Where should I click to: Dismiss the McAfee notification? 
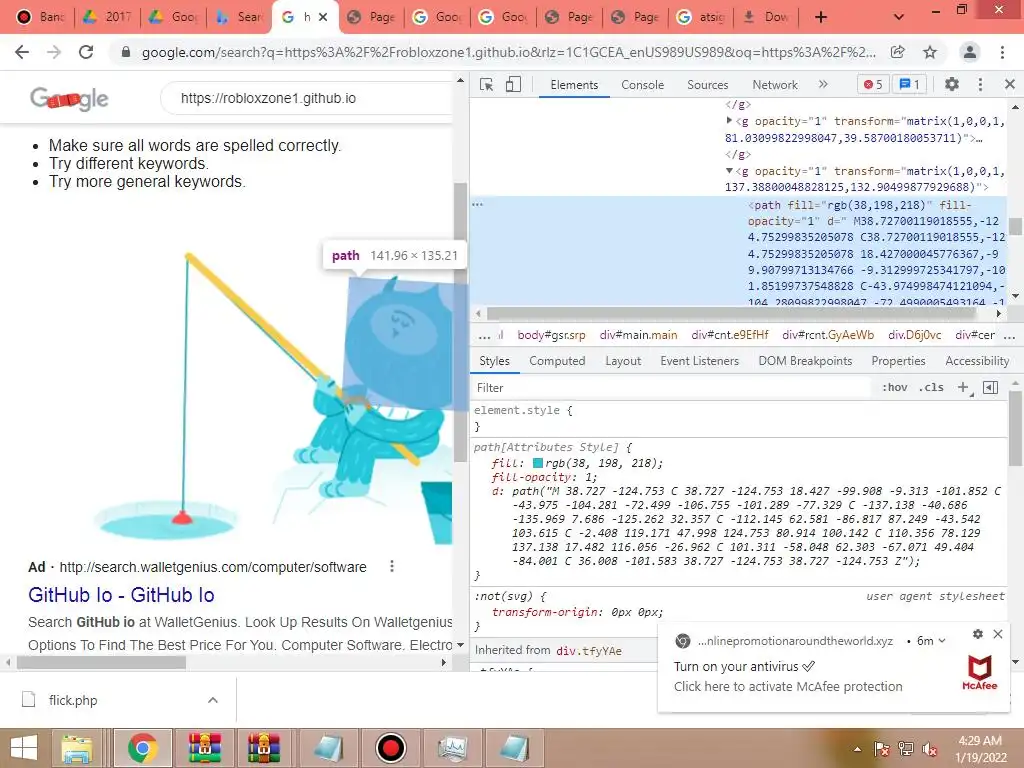point(998,634)
